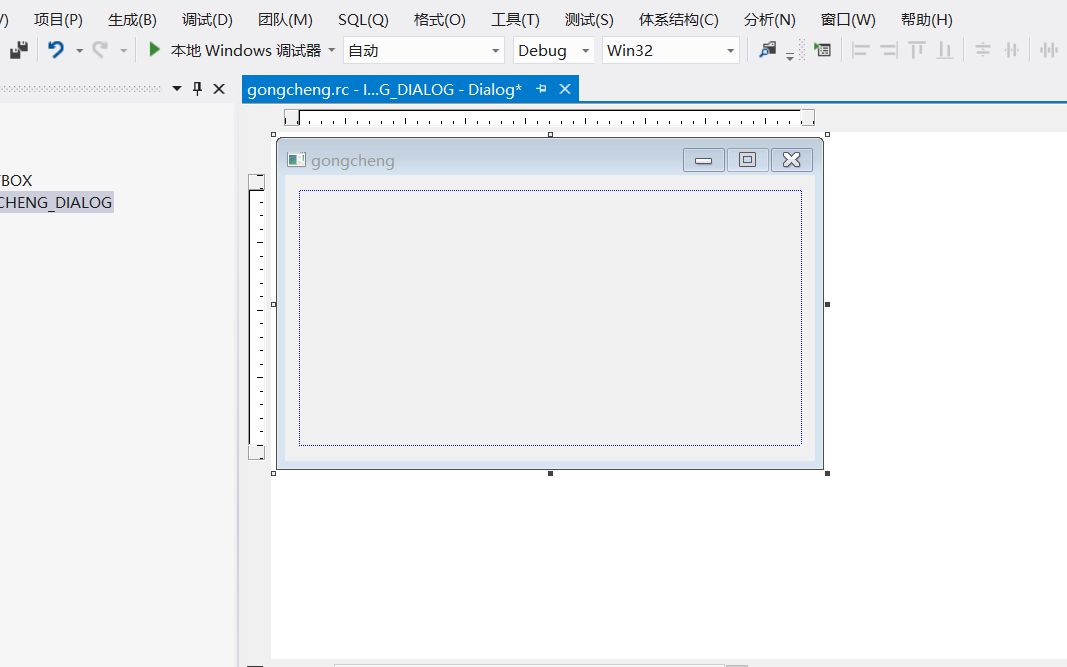The width and height of the screenshot is (1067, 667).
Task: Open the 帮助(H) menu
Action: coord(926,20)
